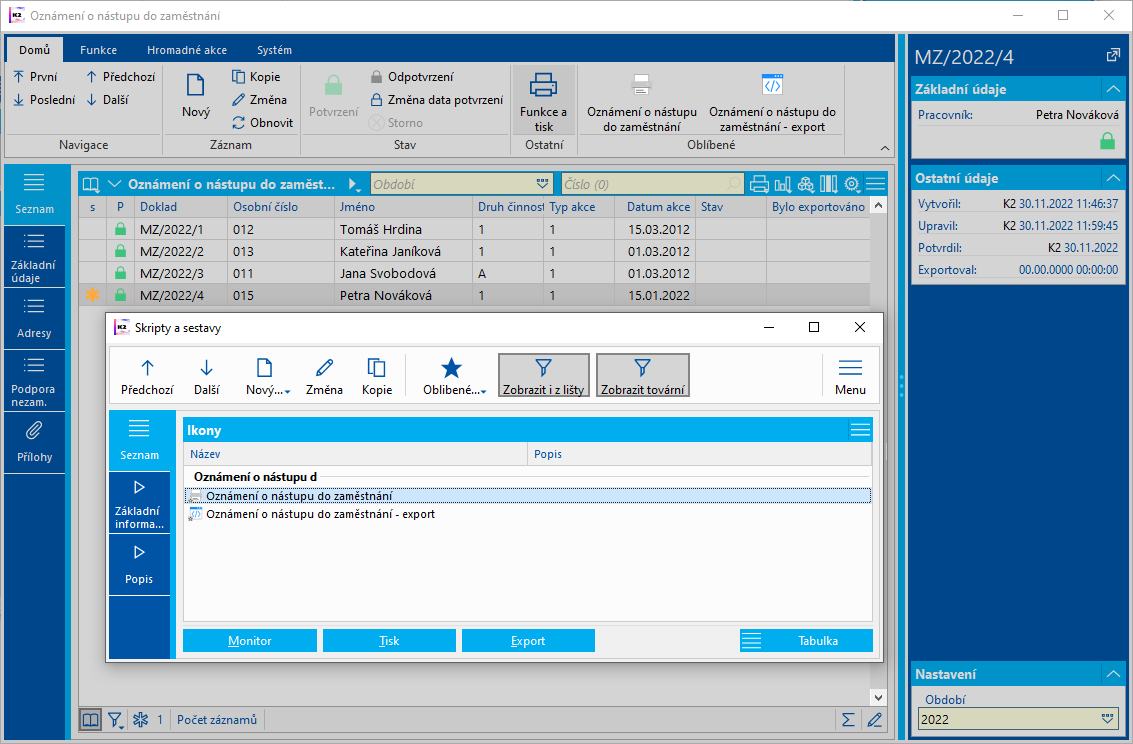Click Další in Skripty a sestavy dialog

(x=207, y=376)
